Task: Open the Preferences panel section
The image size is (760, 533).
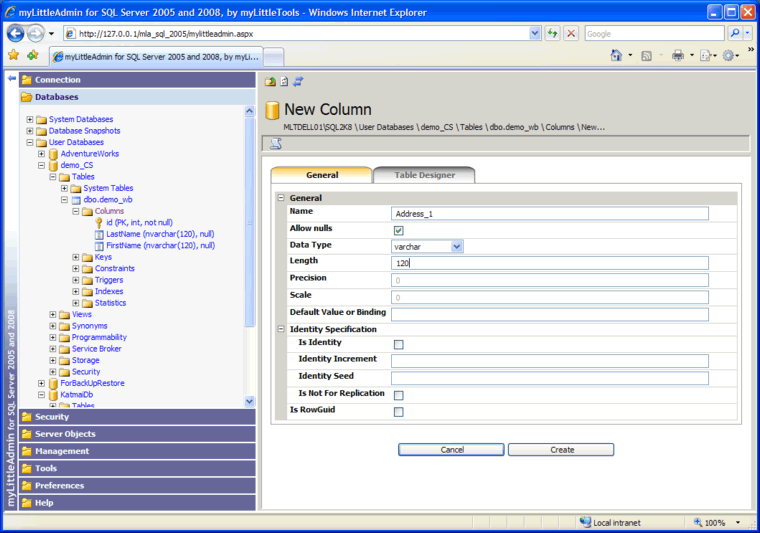Action: click(x=137, y=486)
